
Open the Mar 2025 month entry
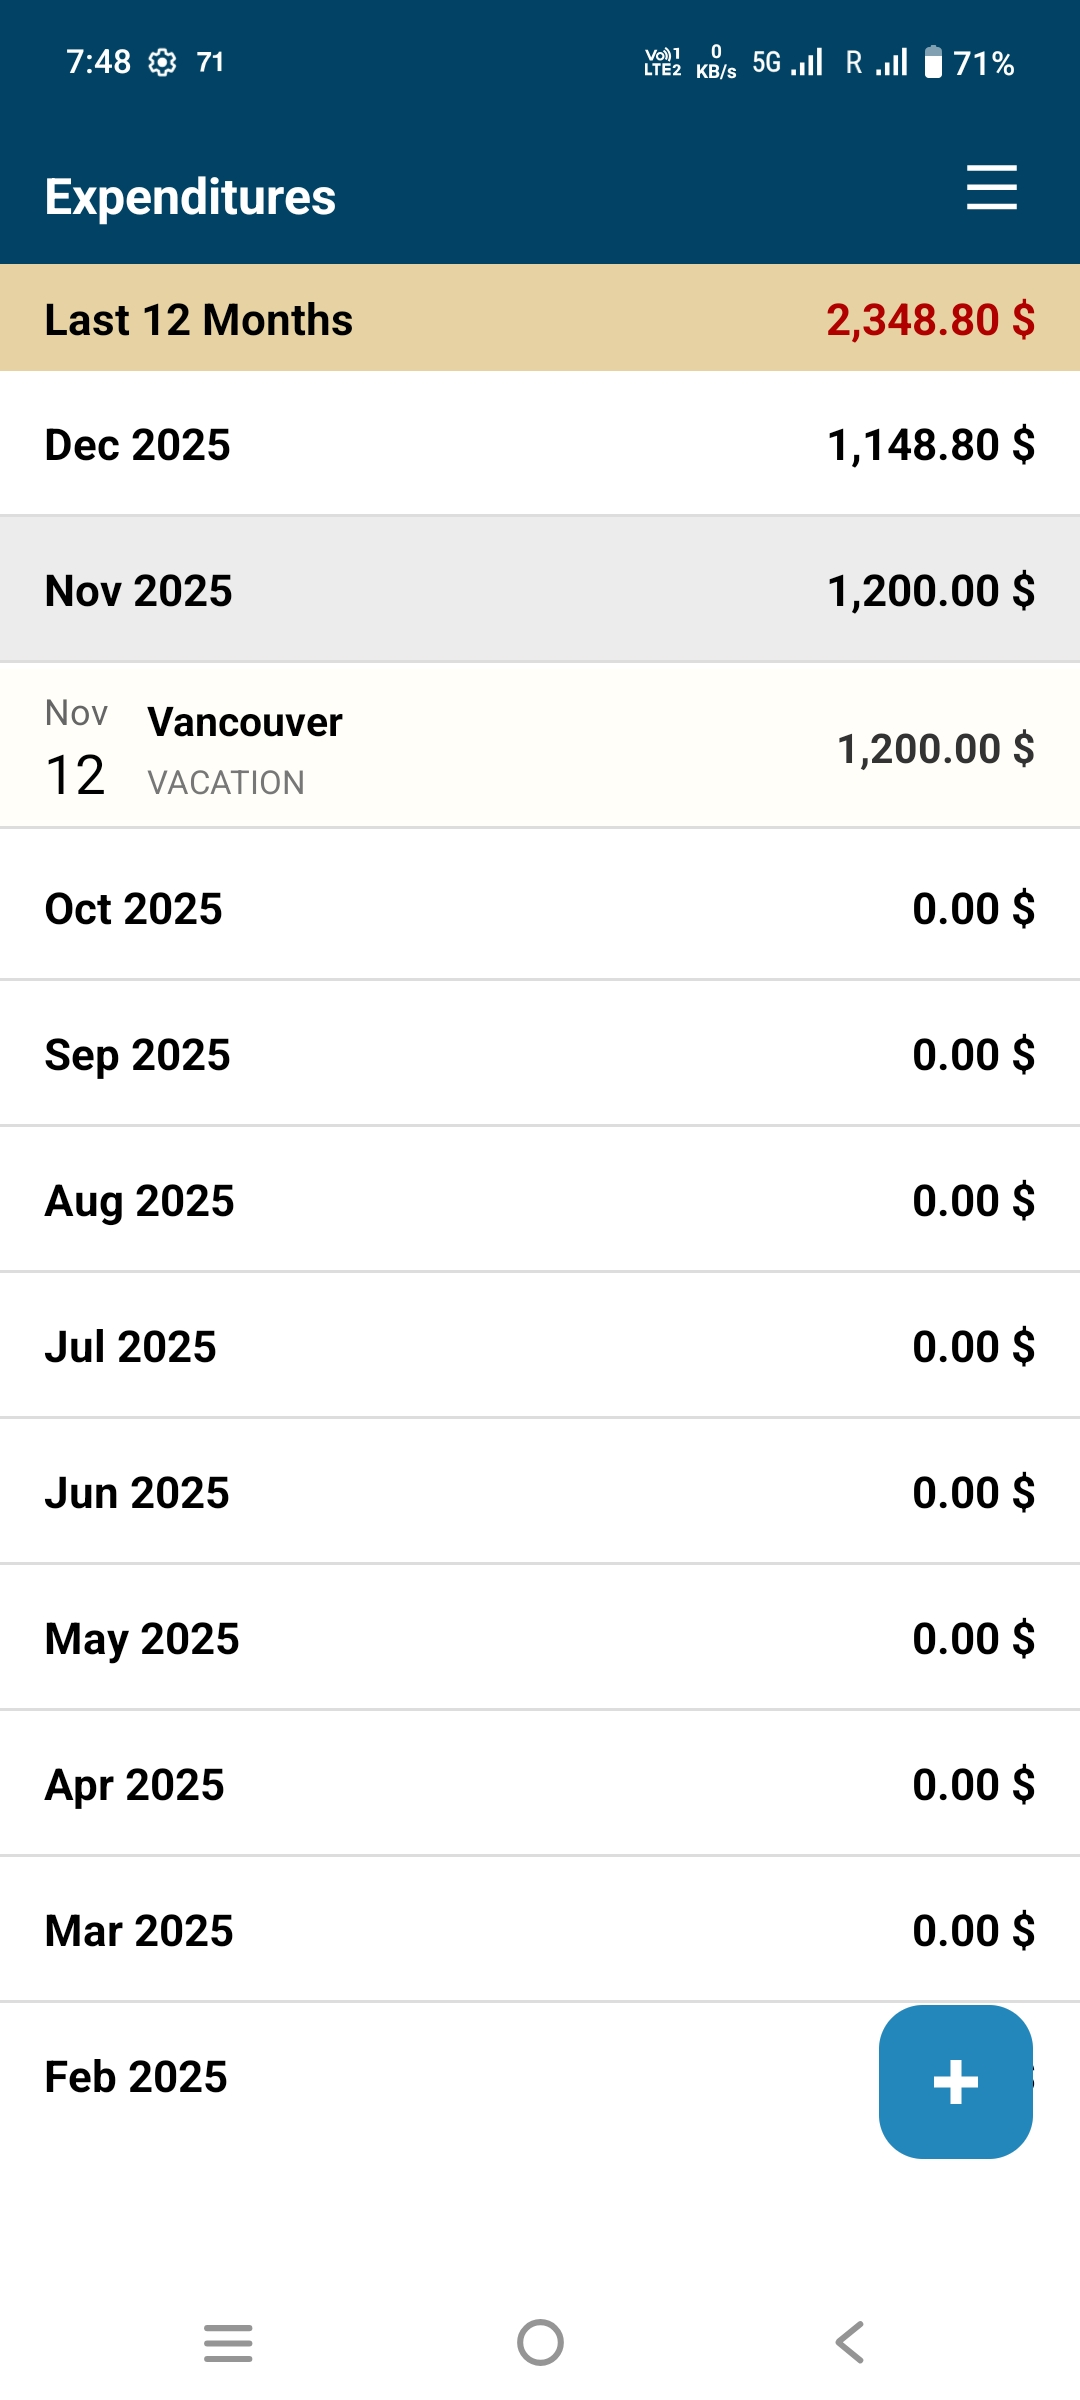pyautogui.click(x=540, y=1930)
